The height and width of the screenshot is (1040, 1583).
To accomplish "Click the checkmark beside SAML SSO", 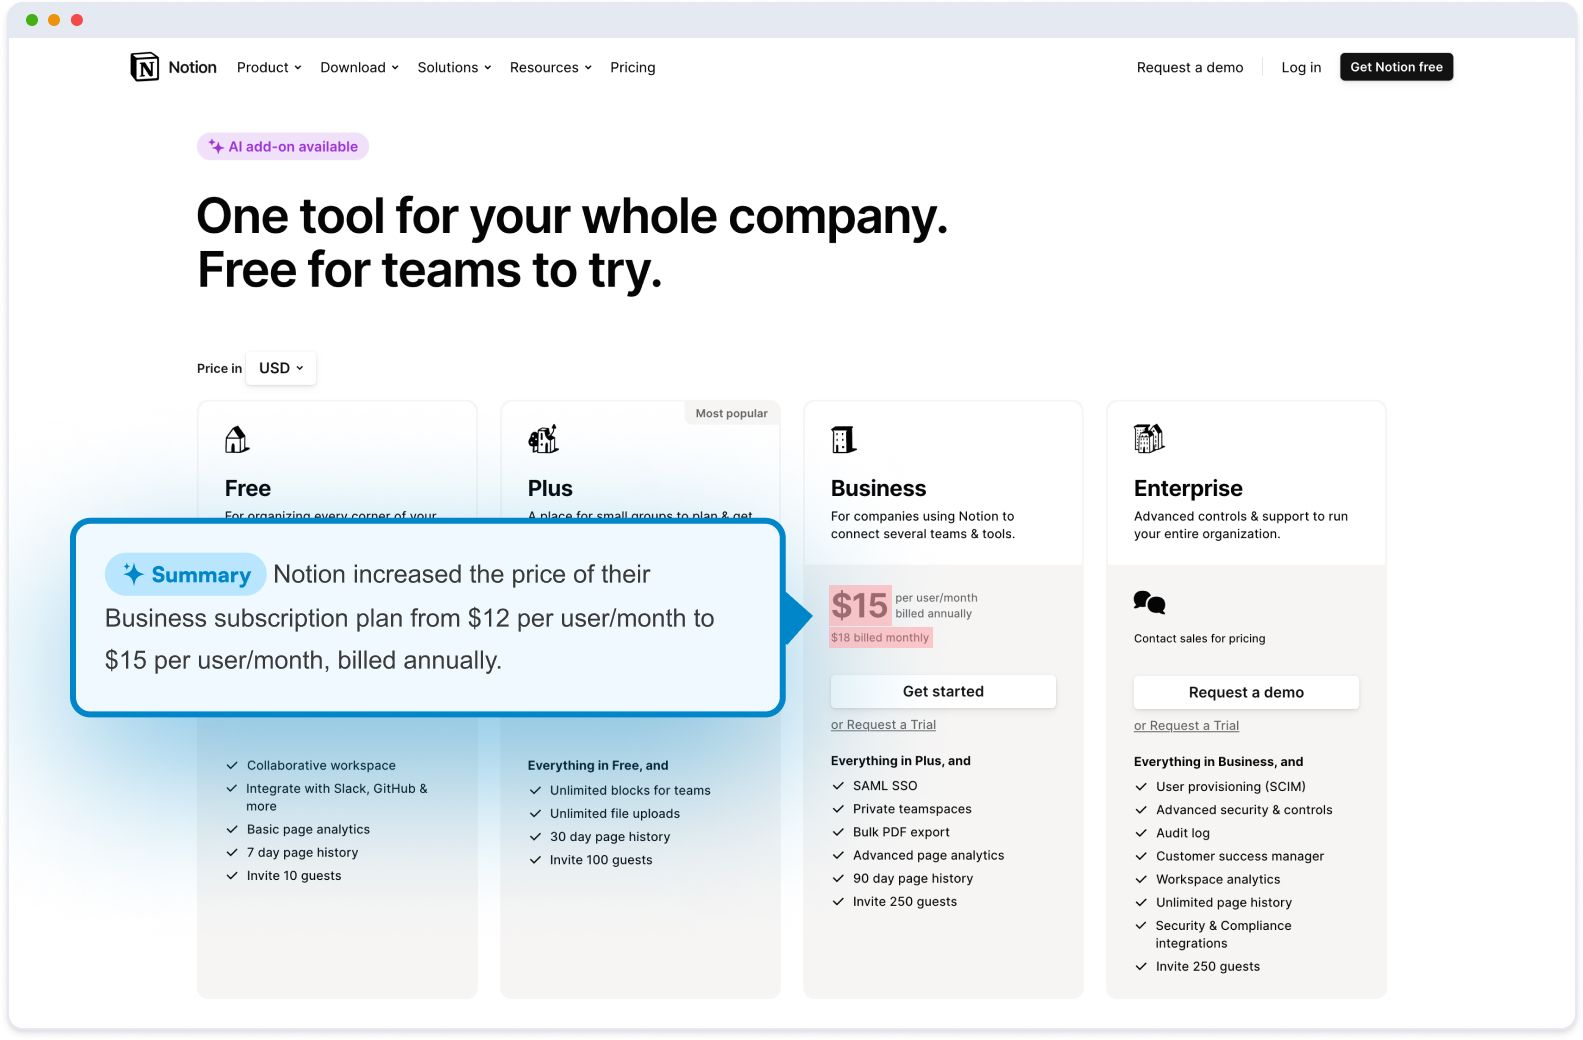I will click(x=838, y=786).
